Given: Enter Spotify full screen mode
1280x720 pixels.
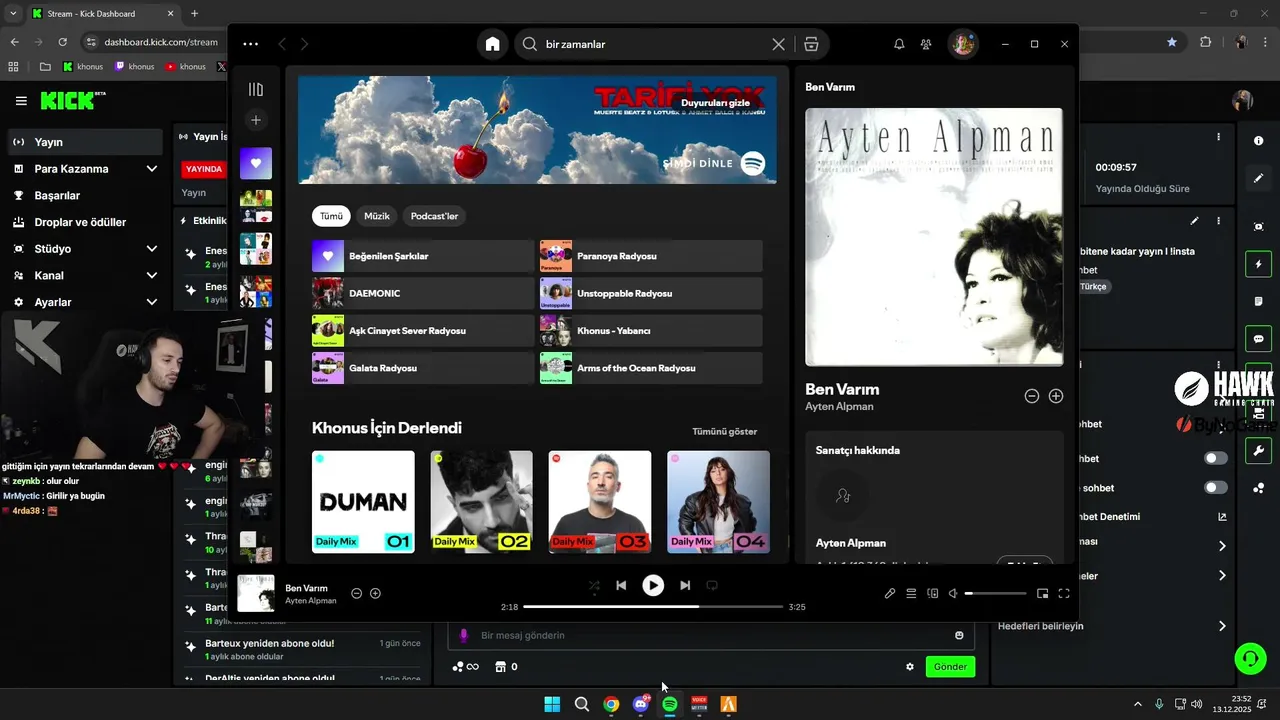Looking at the screenshot, I should (1064, 594).
